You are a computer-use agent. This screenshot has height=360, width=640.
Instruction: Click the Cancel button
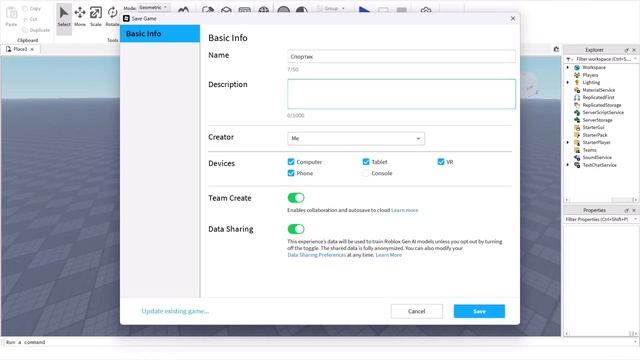point(416,311)
